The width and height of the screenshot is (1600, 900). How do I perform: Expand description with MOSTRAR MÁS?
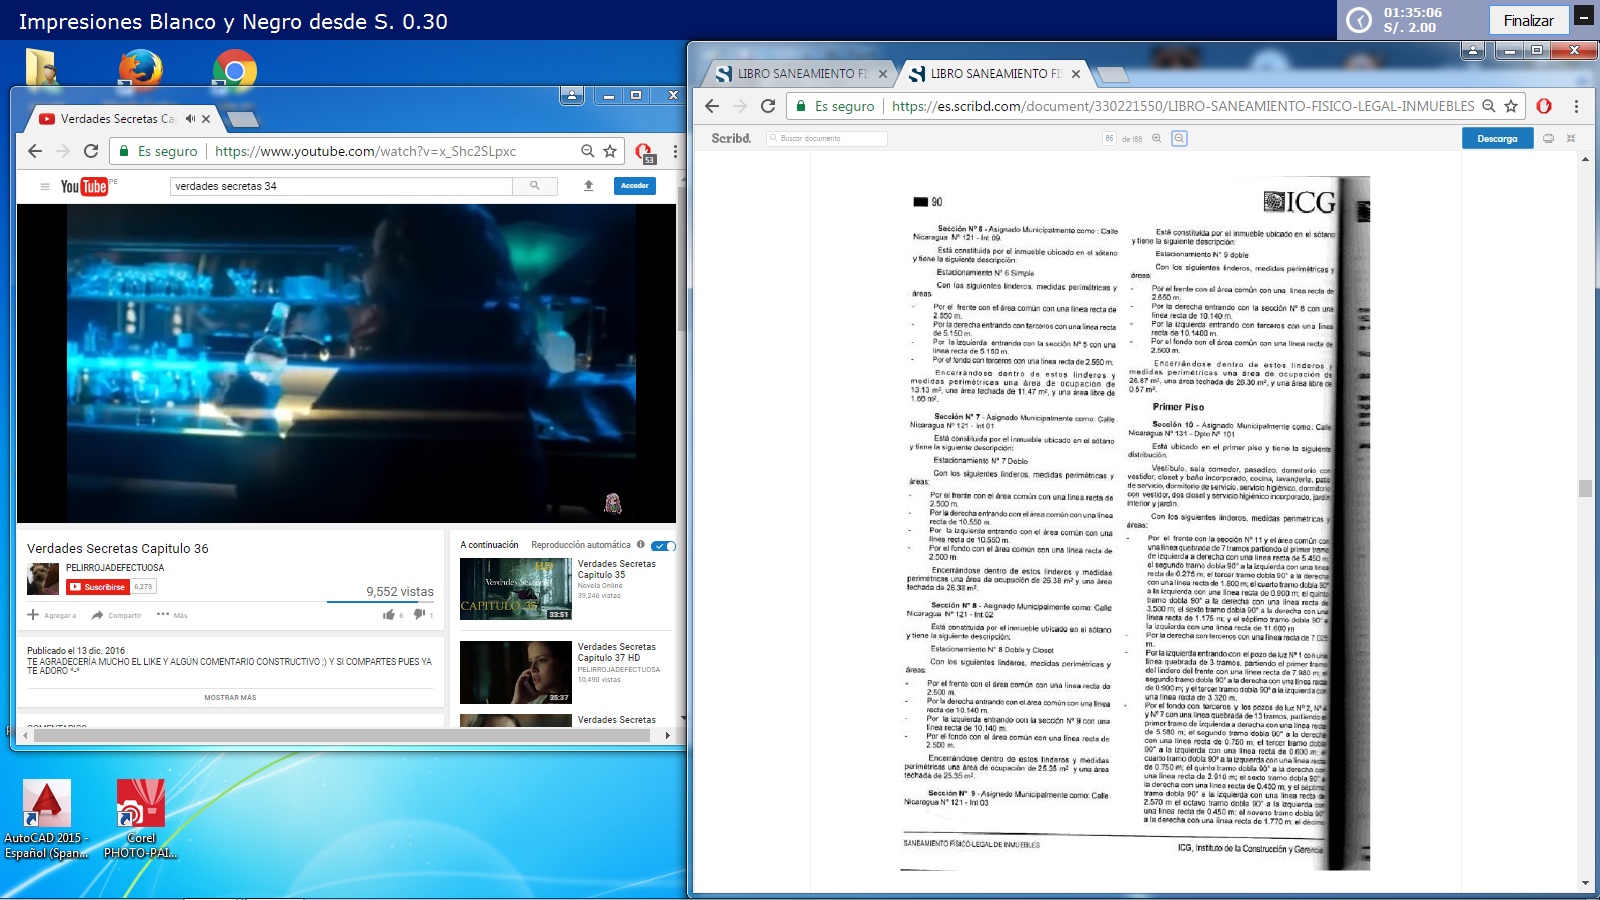(230, 698)
